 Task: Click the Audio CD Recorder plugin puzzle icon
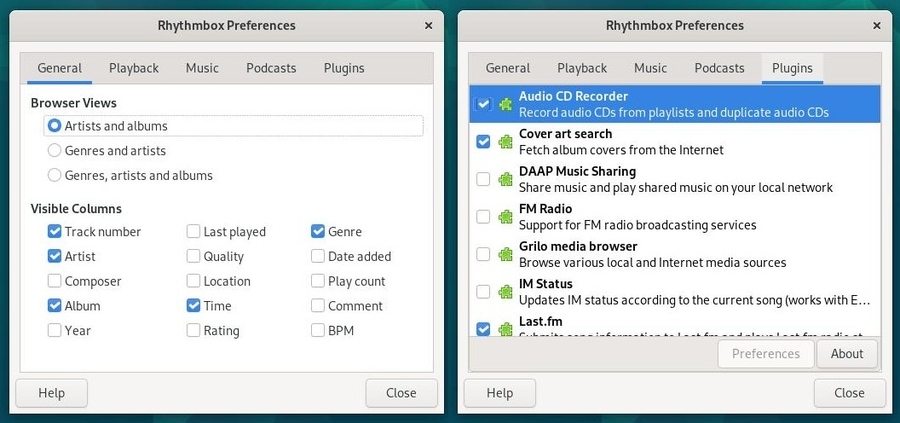[505, 104]
